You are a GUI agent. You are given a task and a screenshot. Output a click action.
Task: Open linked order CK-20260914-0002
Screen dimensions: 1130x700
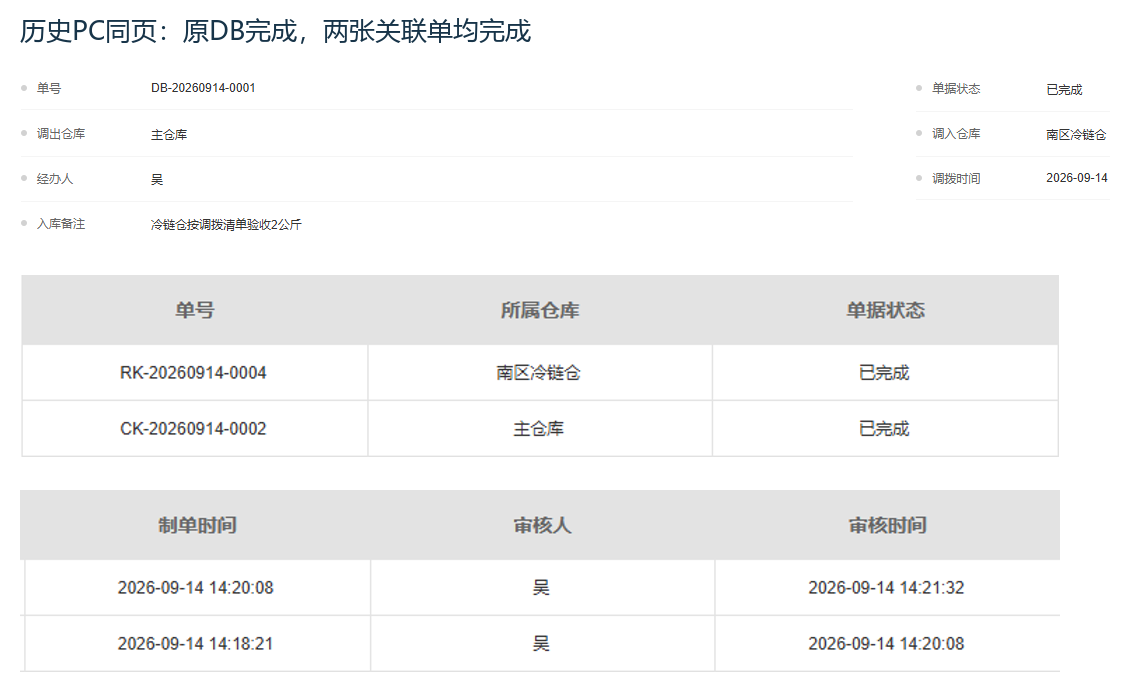193,429
